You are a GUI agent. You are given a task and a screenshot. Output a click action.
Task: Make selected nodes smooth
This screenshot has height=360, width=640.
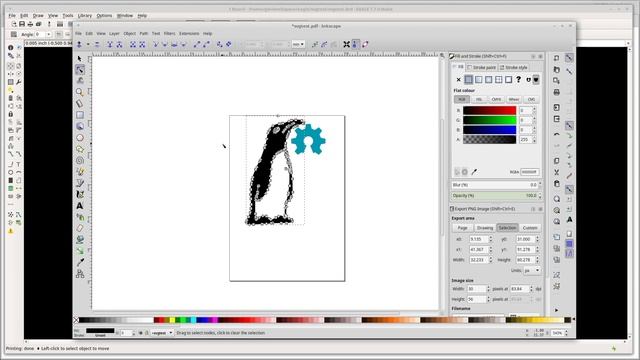[164, 44]
